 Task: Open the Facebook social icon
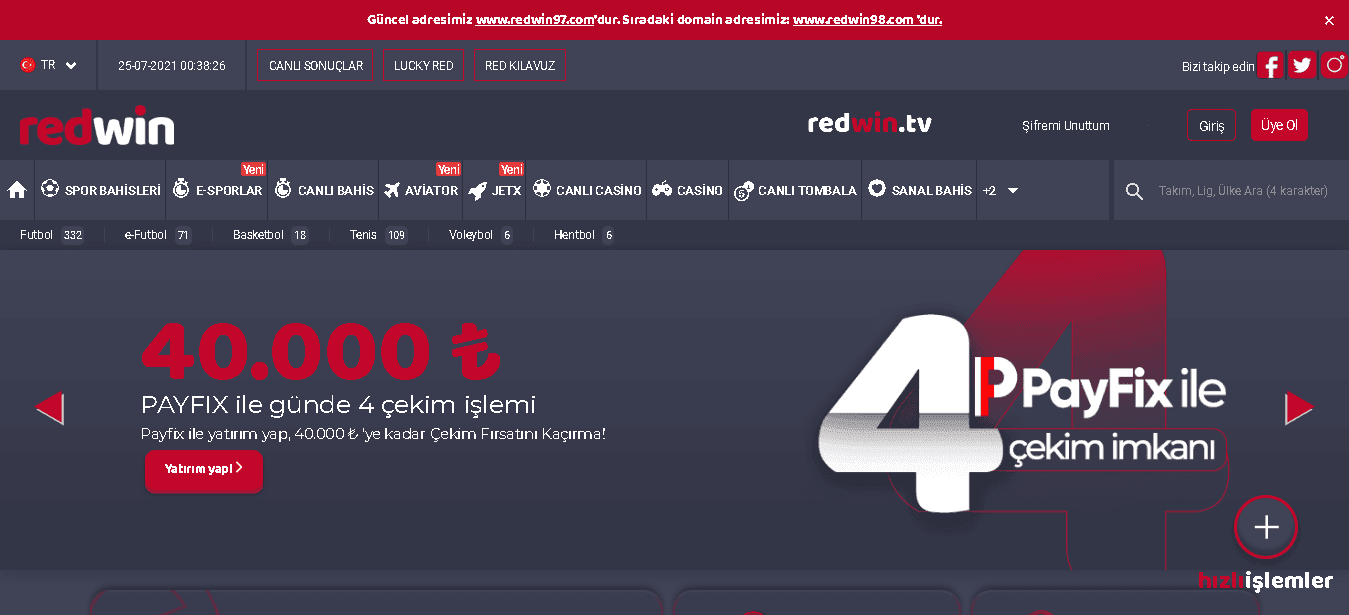[1270, 66]
